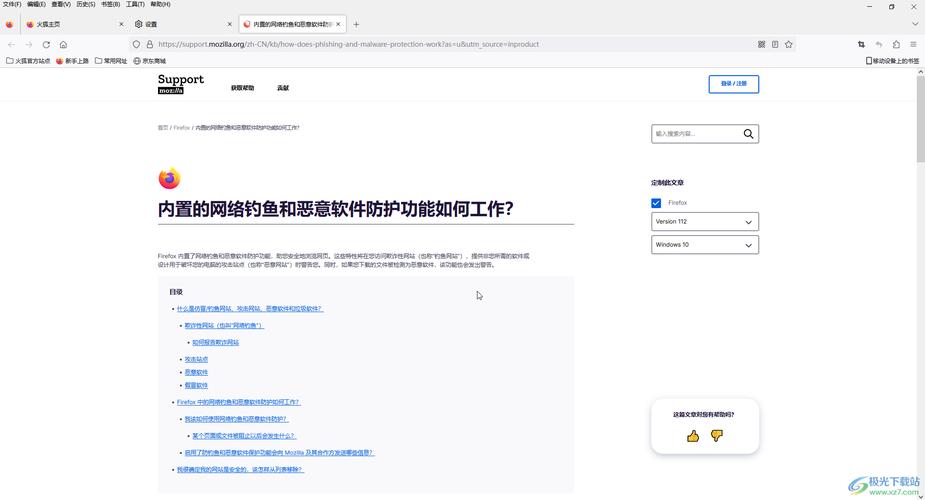The image size is (925, 500).
Task: Open the 工具(T) menu
Action: [135, 4]
